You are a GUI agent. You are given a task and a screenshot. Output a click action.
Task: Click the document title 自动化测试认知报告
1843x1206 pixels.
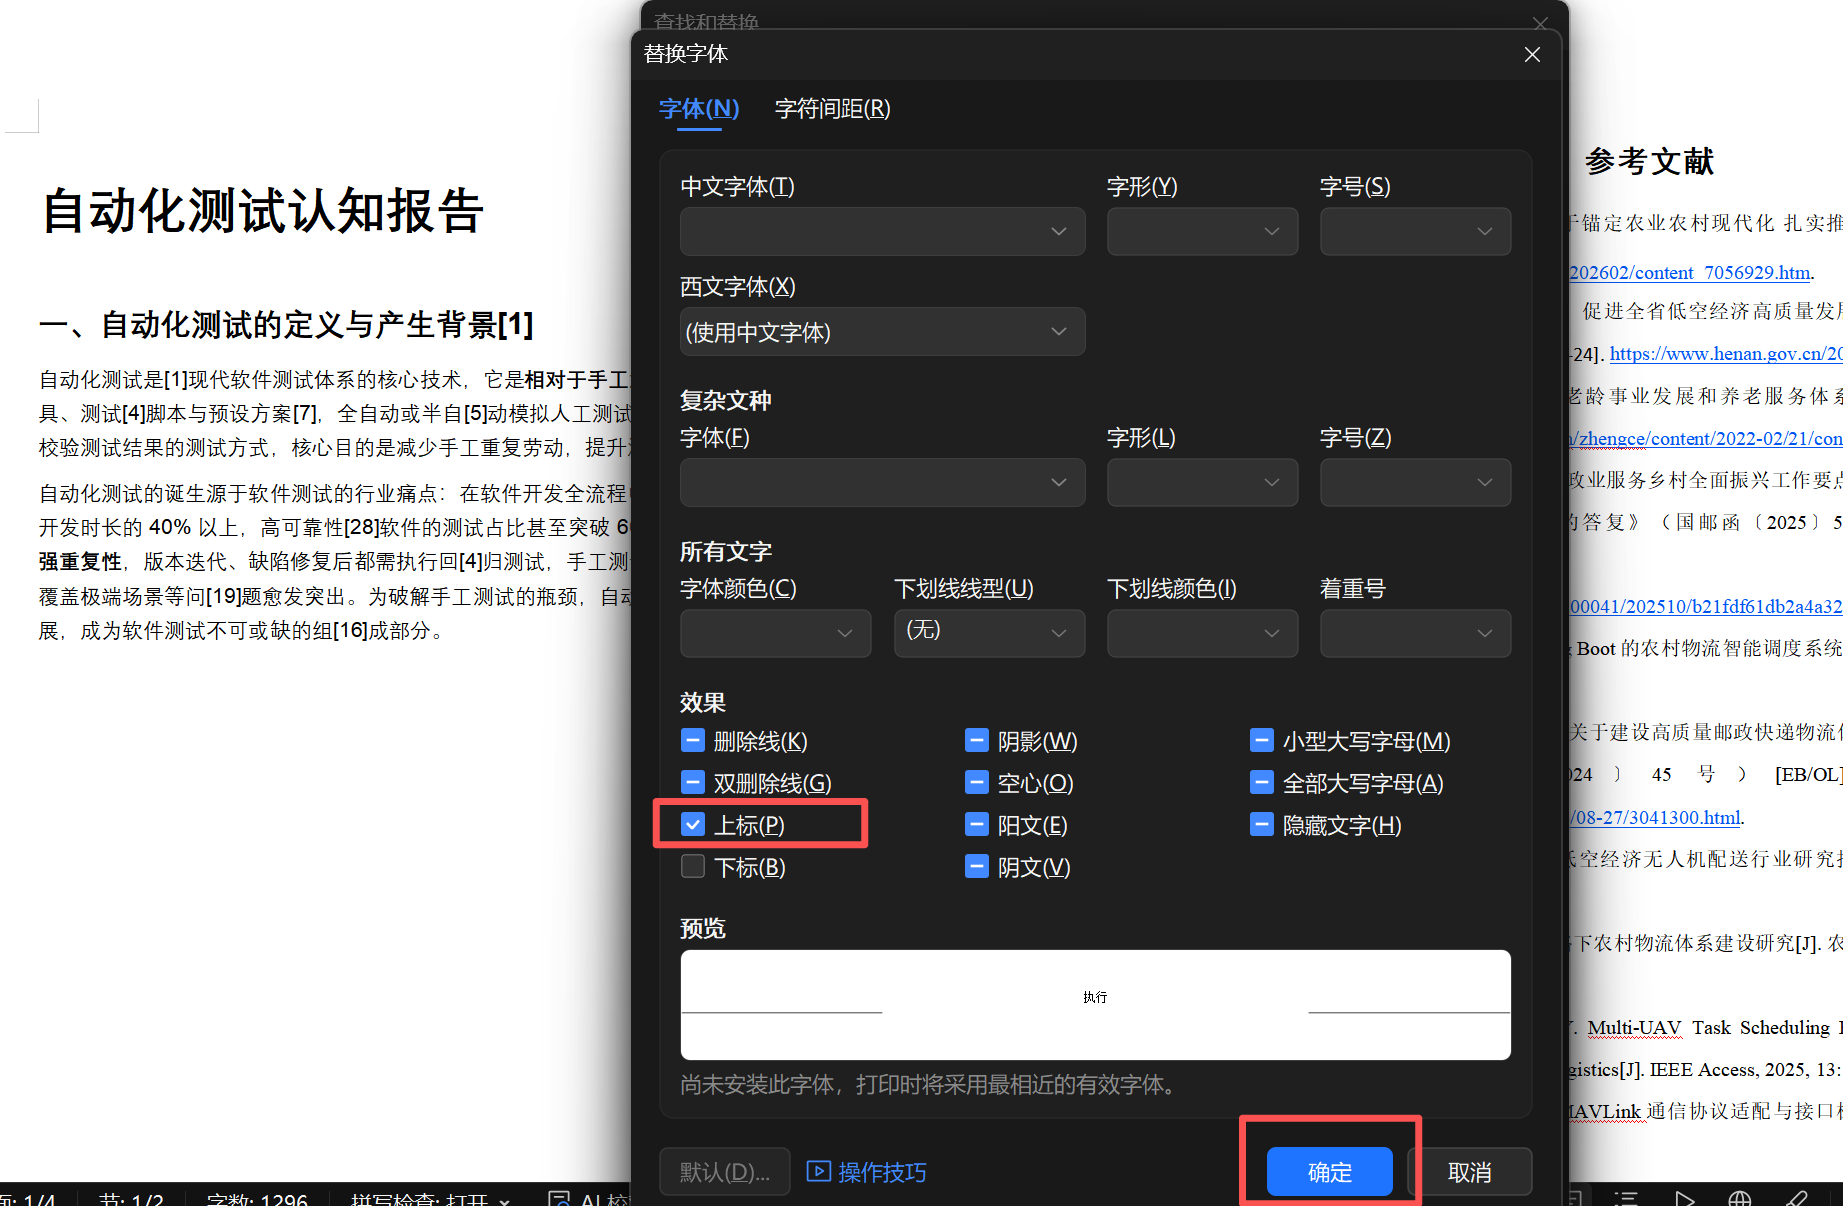263,211
